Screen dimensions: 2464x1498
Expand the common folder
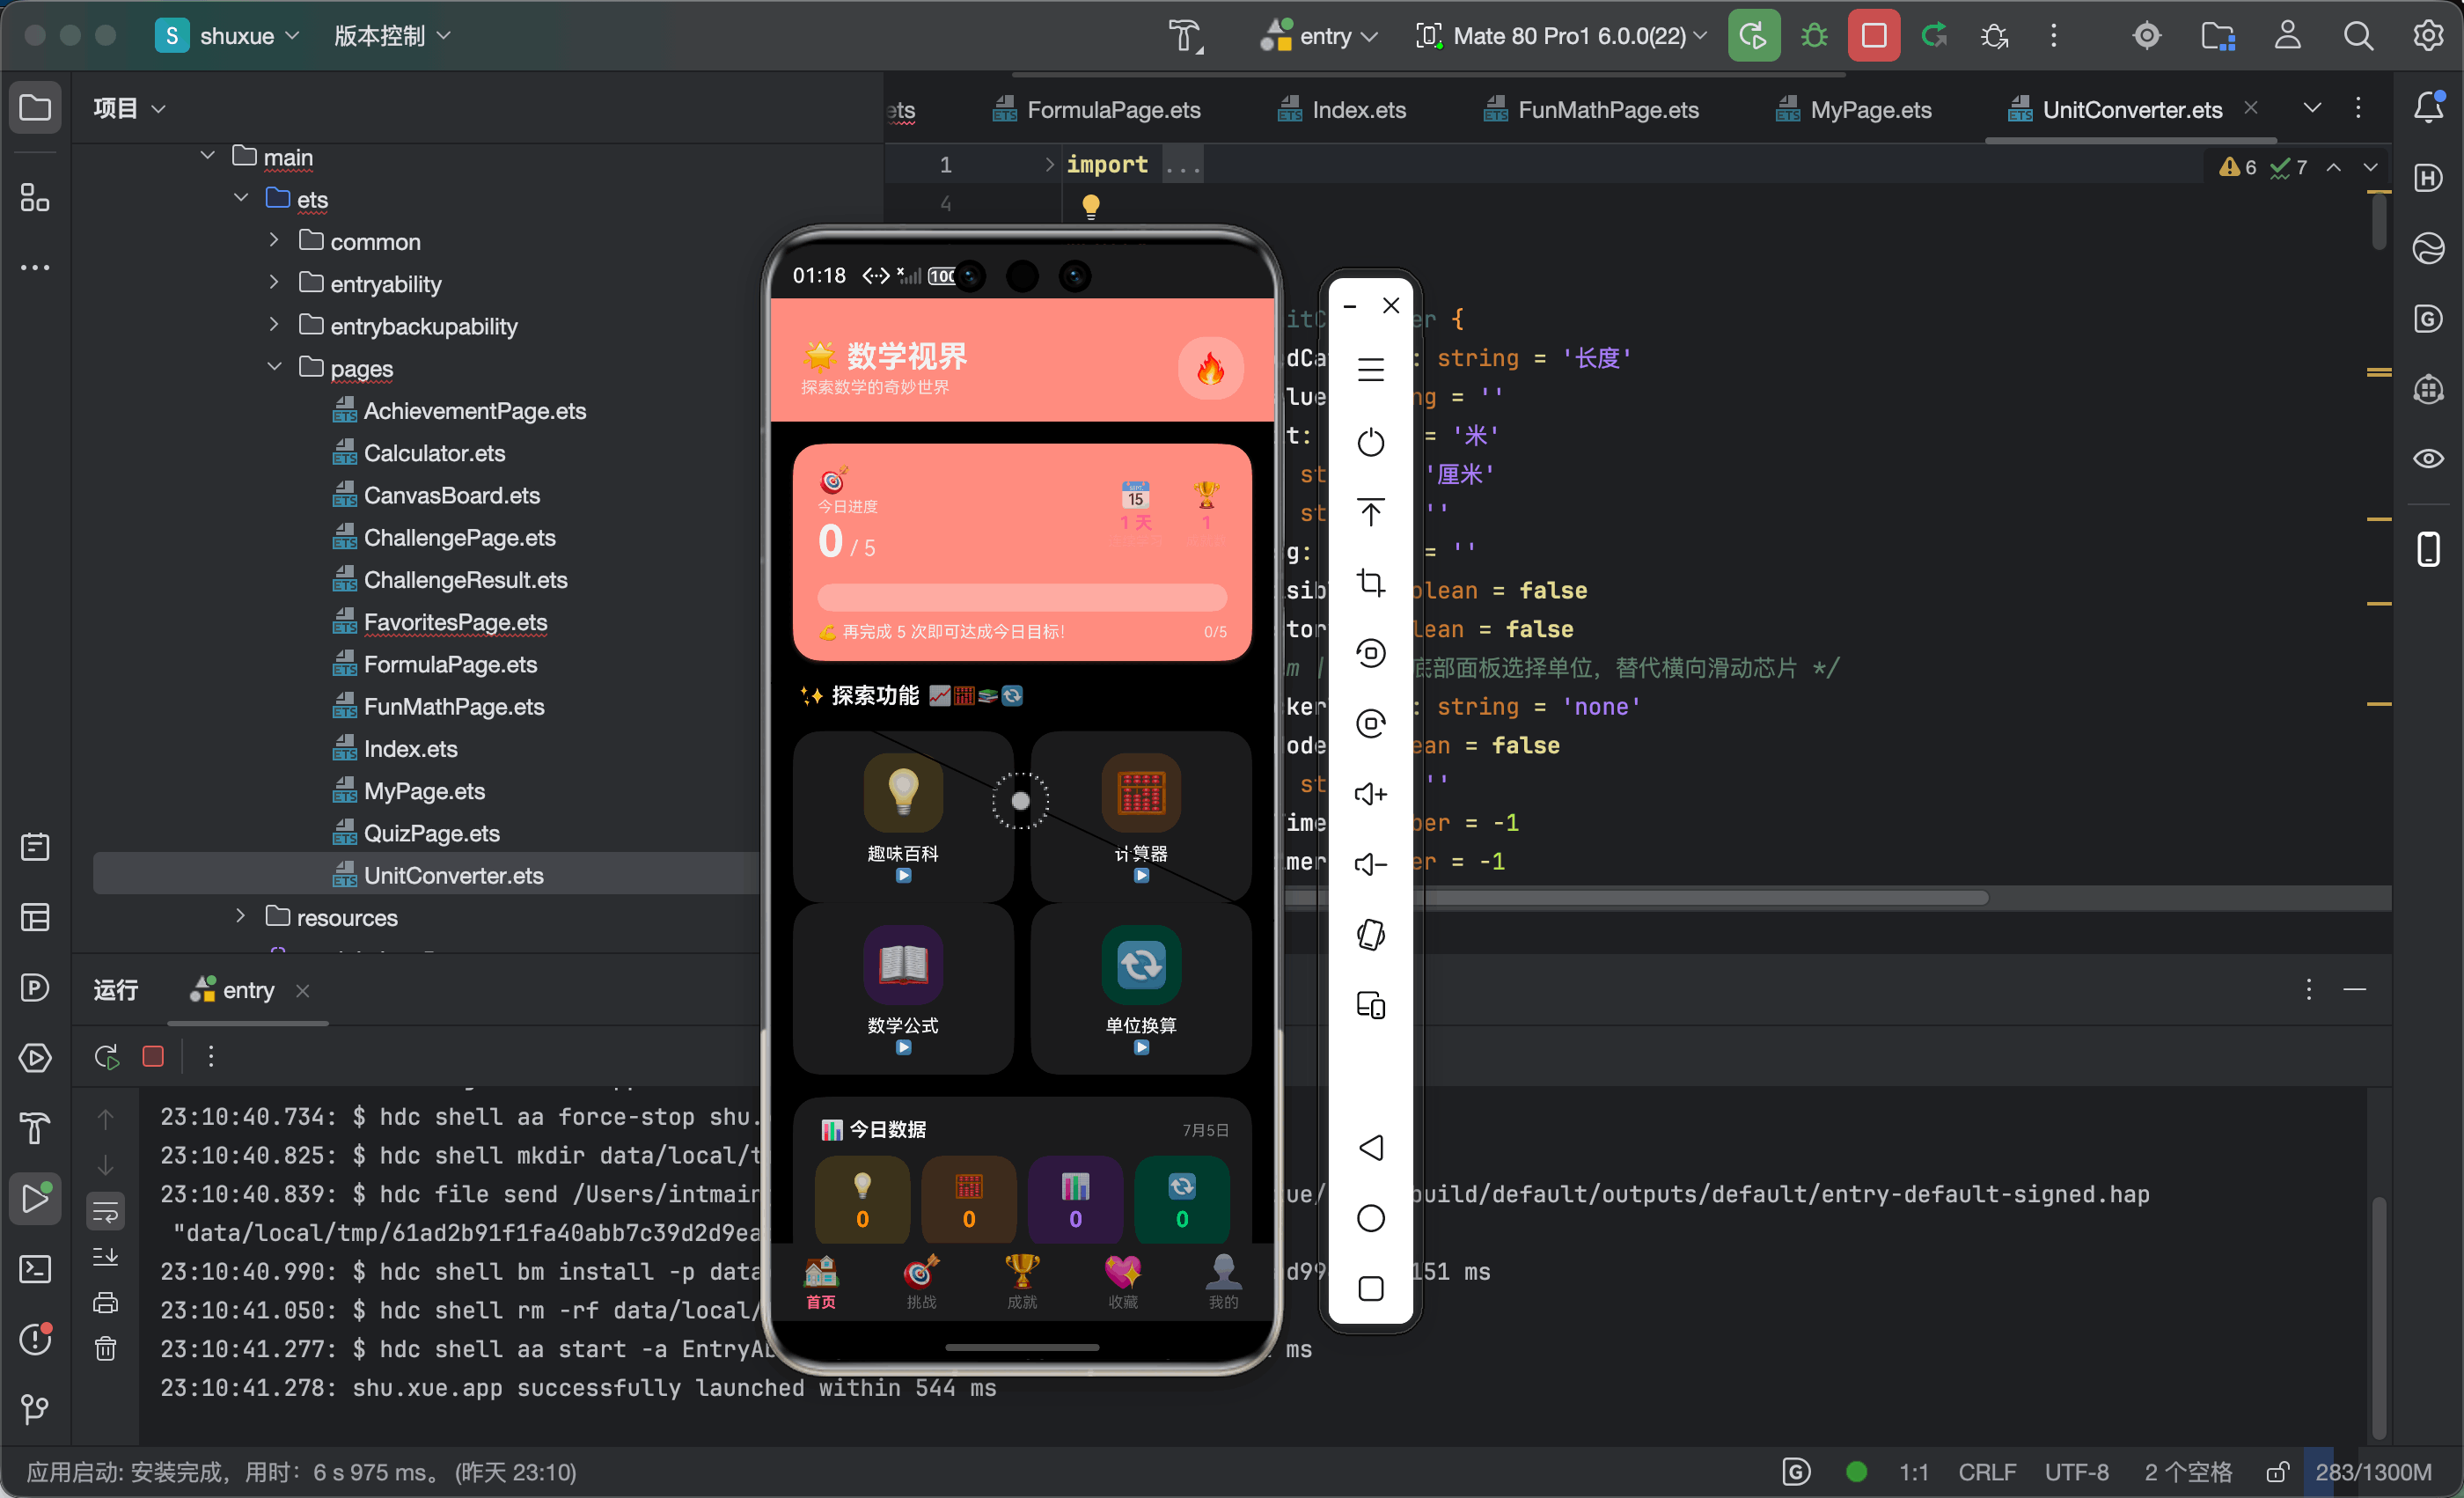pos(274,240)
